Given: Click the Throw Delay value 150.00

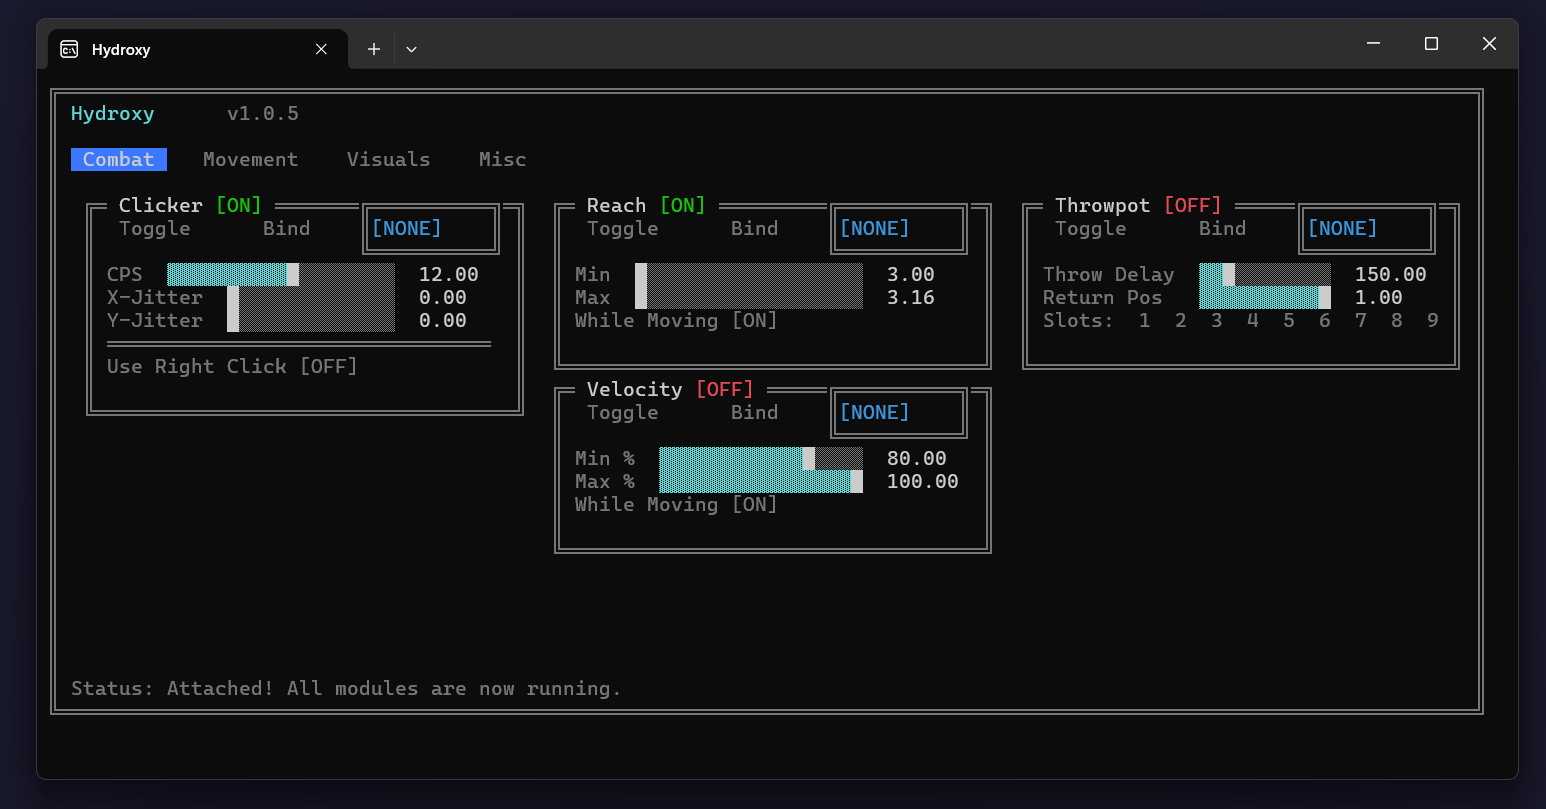Looking at the screenshot, I should click(x=1391, y=275).
